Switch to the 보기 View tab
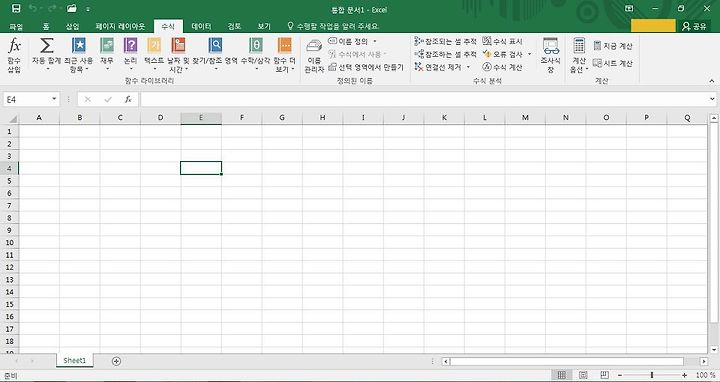 pyautogui.click(x=264, y=26)
